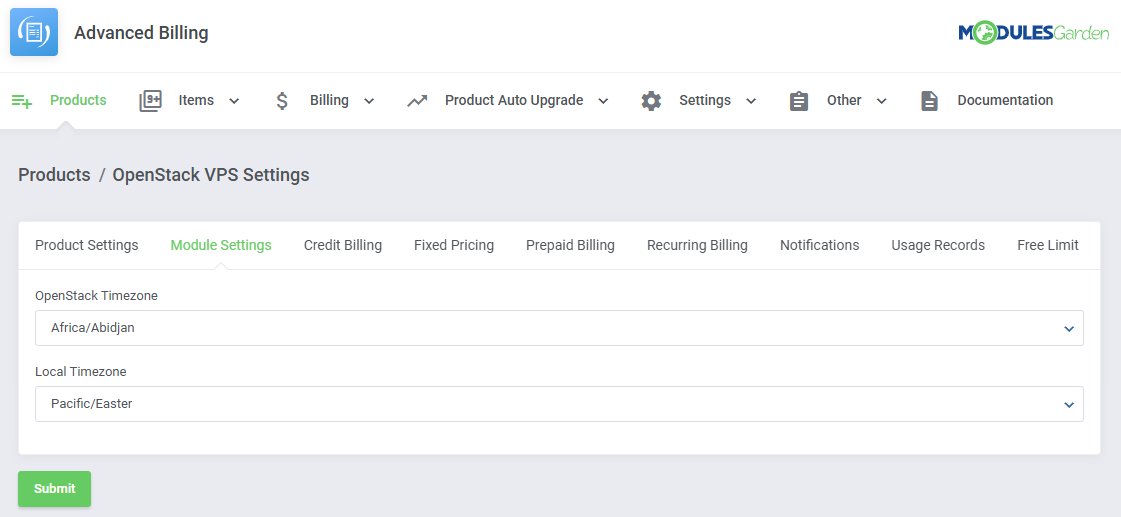This screenshot has height=517, width=1121.
Task: Open the ModulesGarden logo link
Action: click(x=1033, y=32)
